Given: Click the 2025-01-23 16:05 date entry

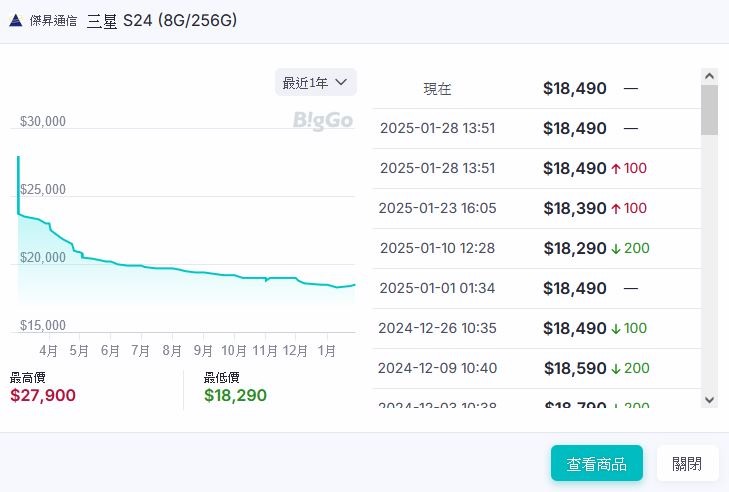Looking at the screenshot, I should (437, 208).
